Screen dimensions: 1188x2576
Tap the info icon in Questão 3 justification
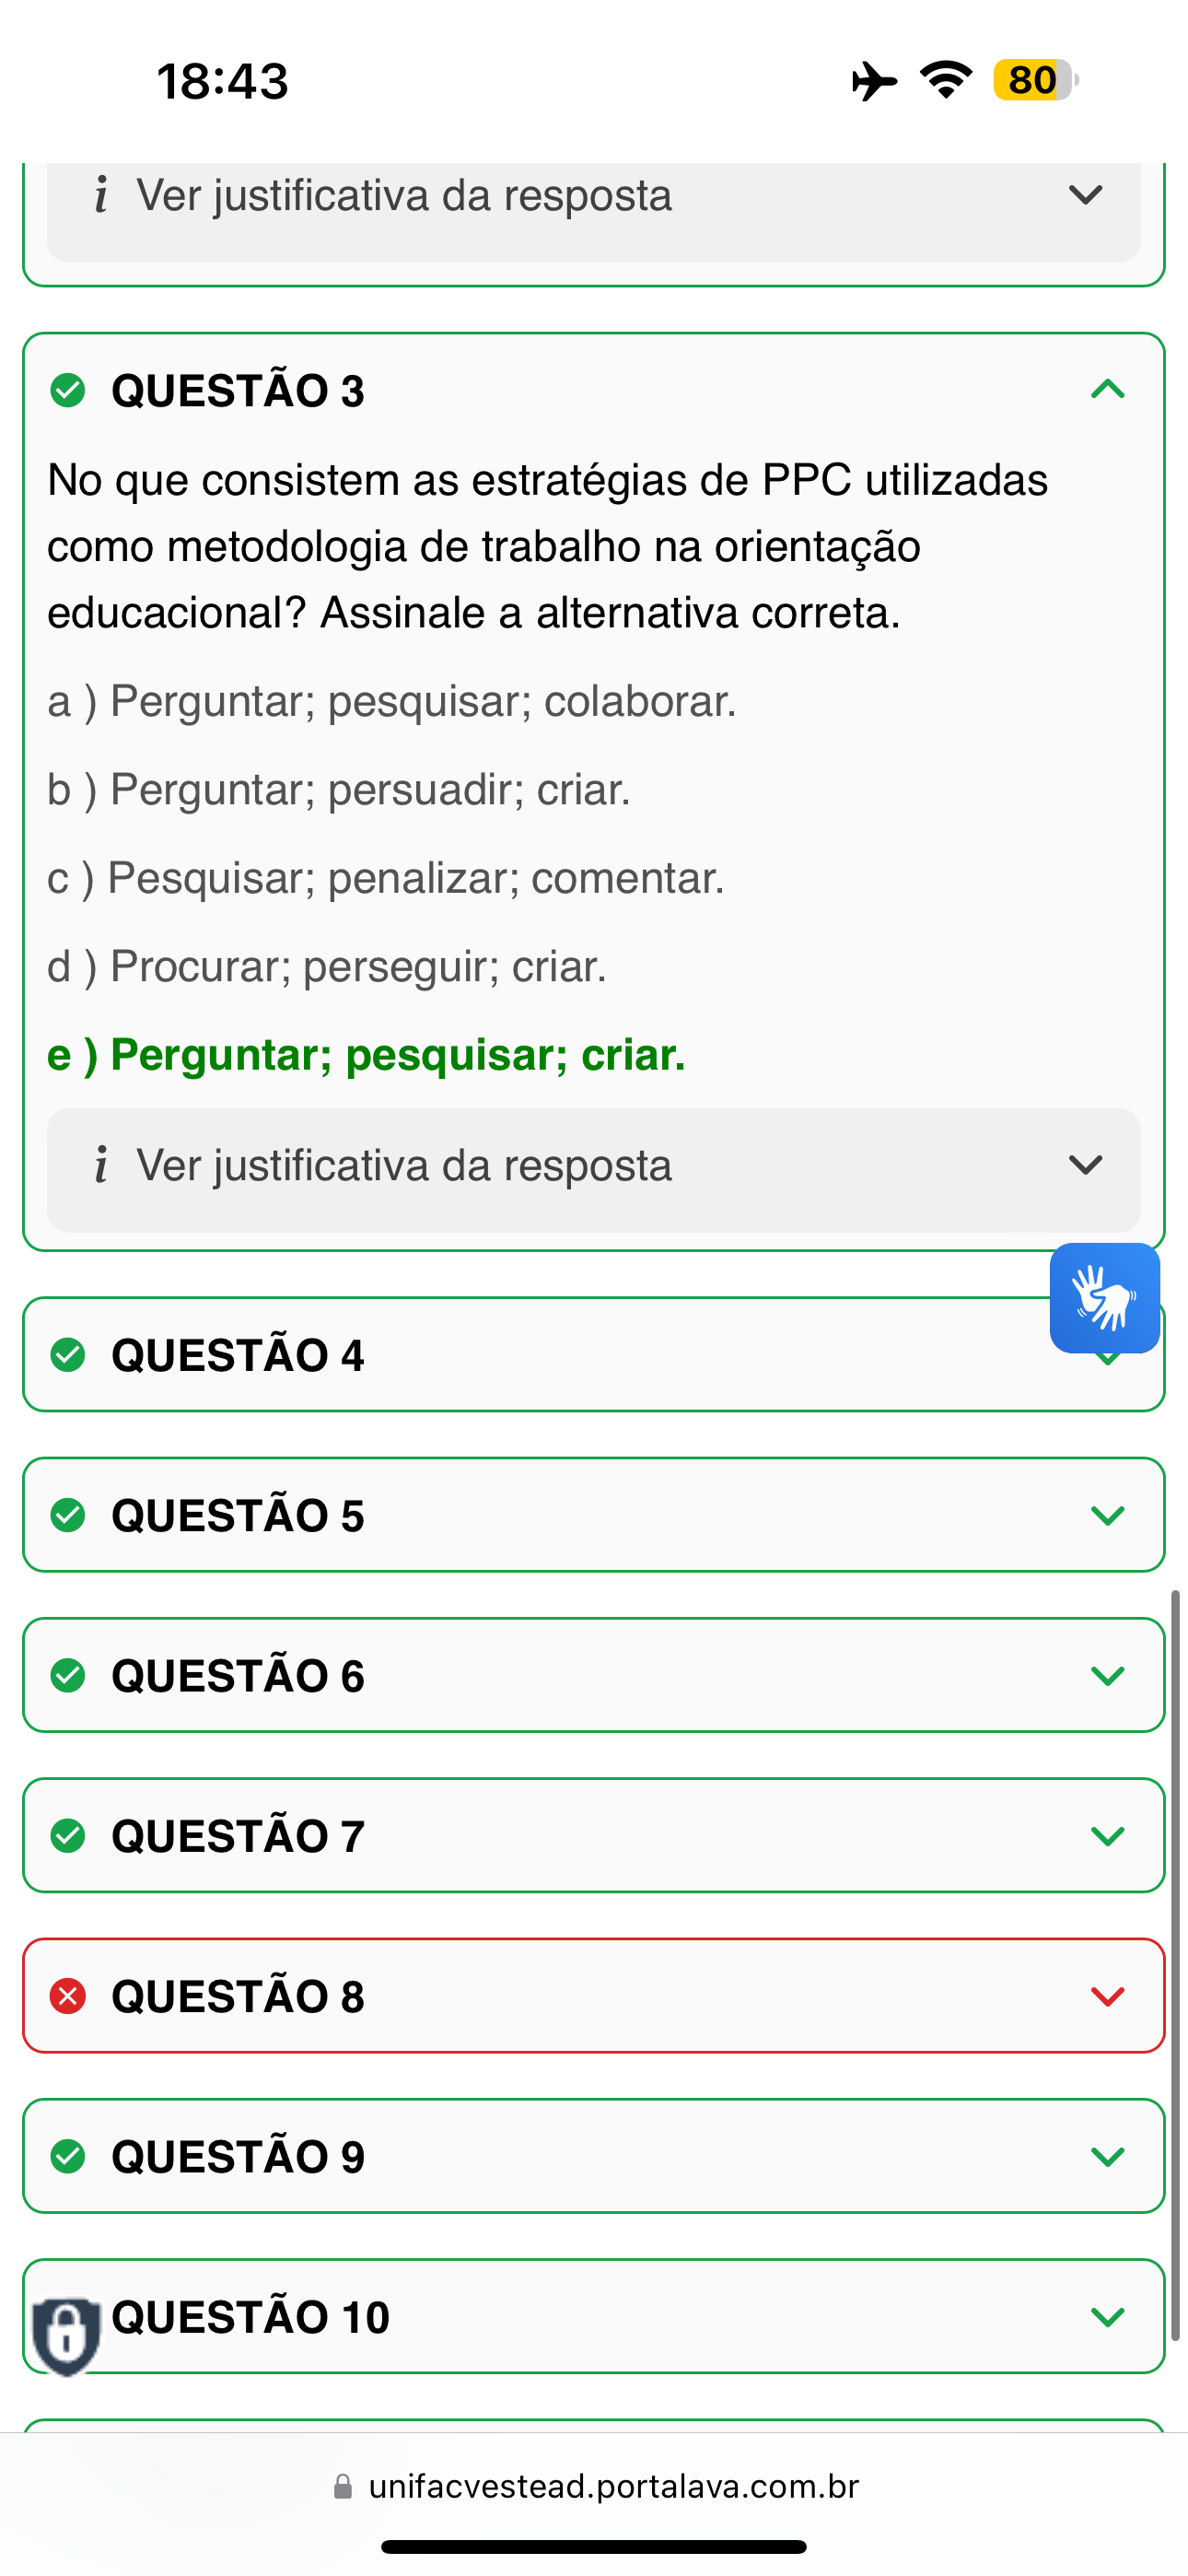[x=101, y=1166]
